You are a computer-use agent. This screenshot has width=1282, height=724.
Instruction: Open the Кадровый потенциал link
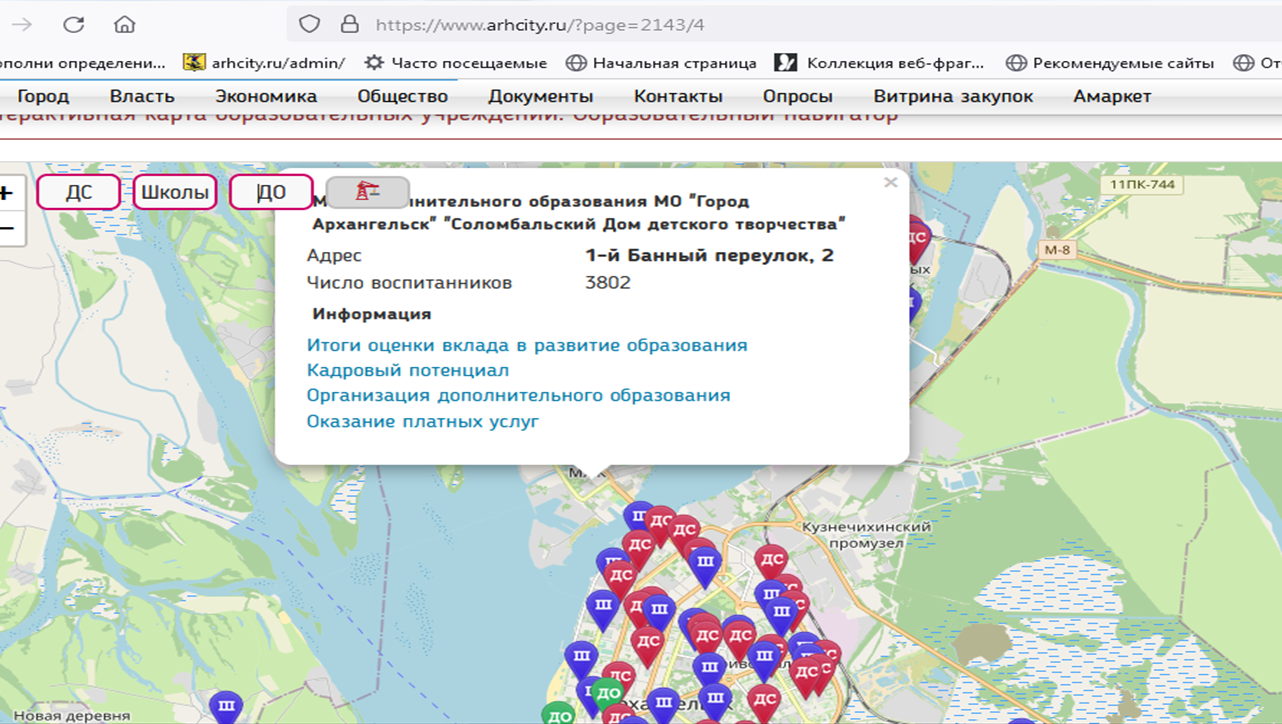(x=408, y=370)
